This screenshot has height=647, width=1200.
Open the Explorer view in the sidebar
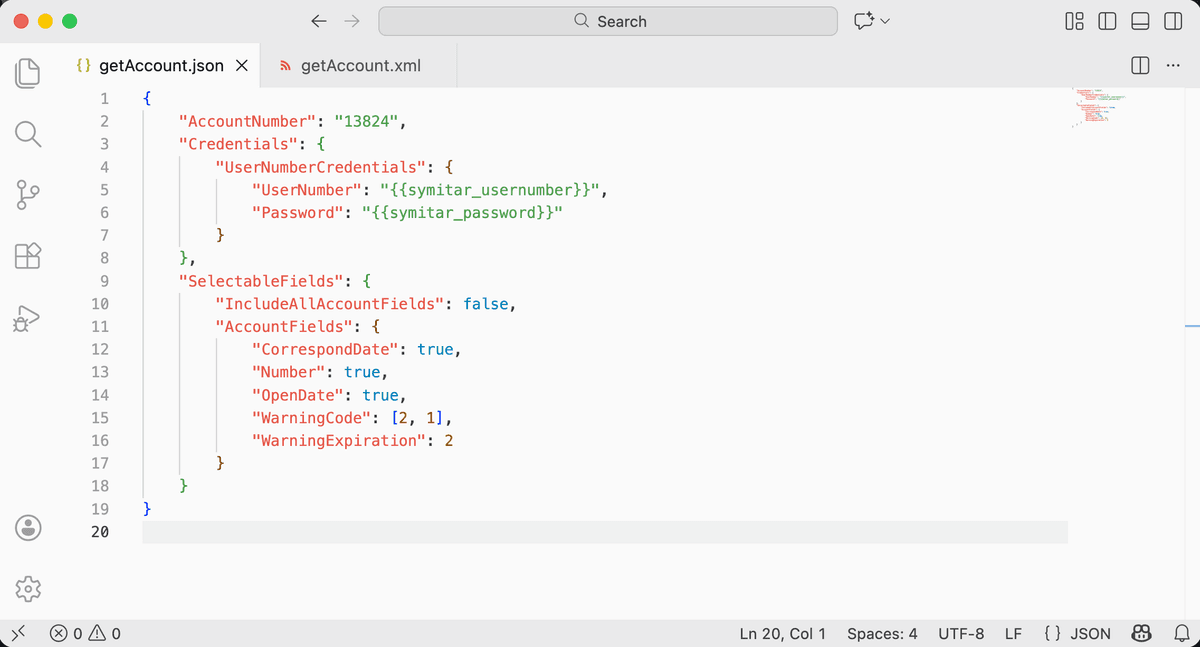coord(28,72)
